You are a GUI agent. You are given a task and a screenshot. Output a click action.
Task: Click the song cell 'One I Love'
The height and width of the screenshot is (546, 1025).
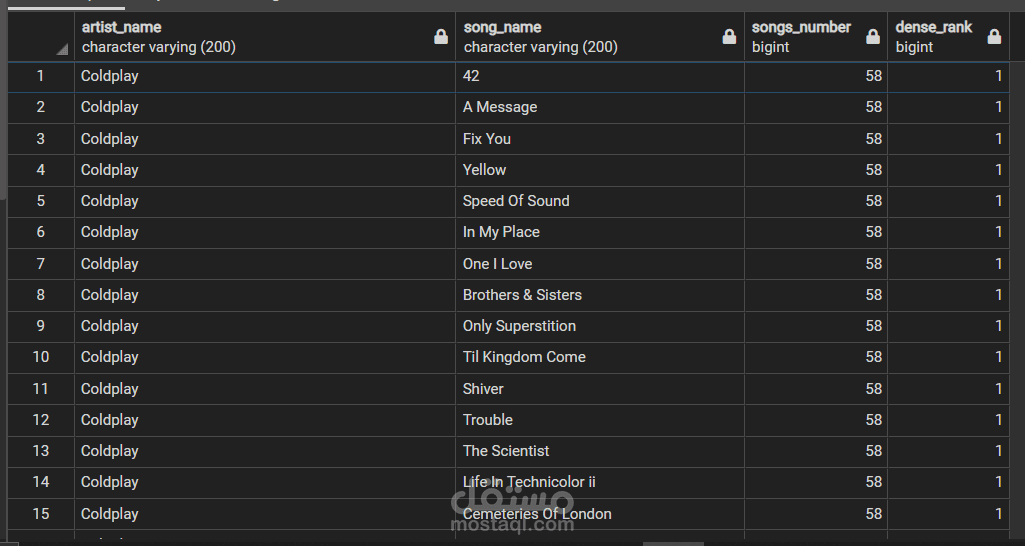[599, 264]
